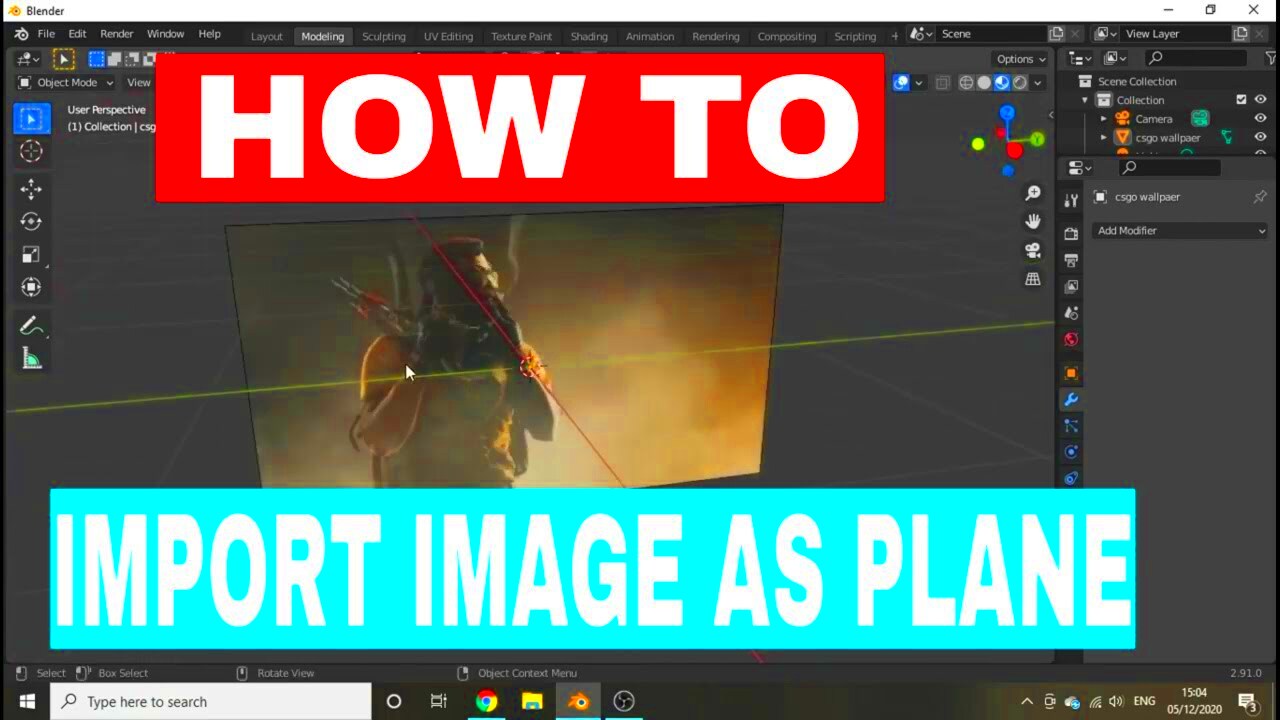The image size is (1280, 720).
Task: Open the Edit menu
Action: point(77,34)
